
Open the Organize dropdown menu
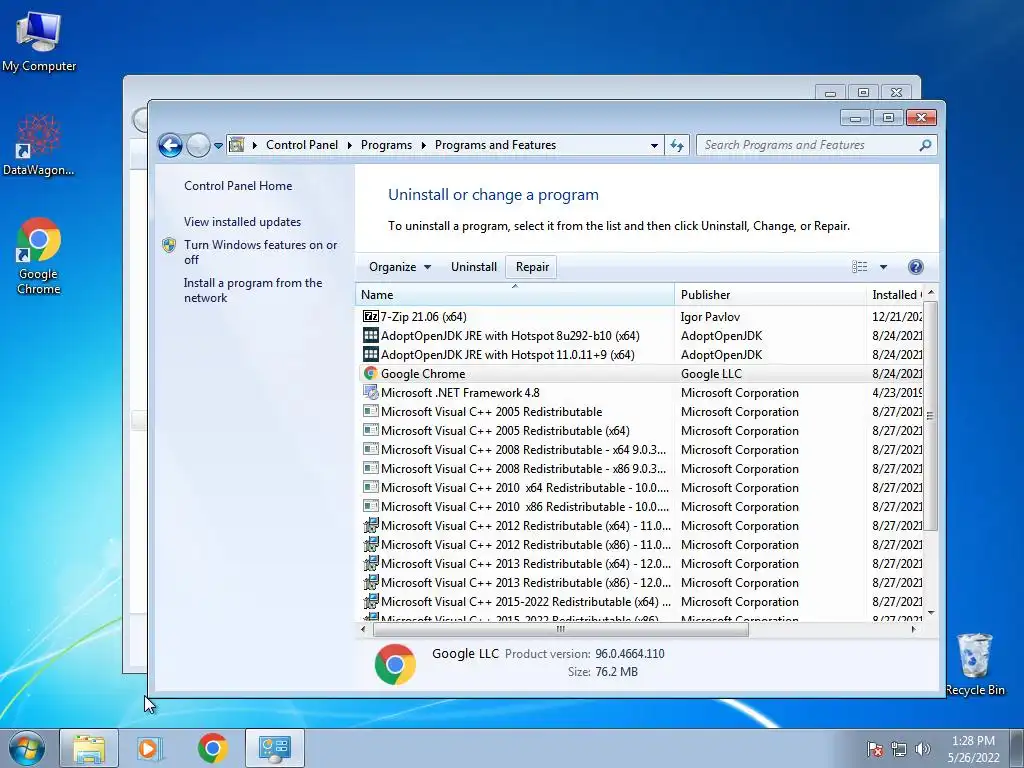tap(400, 266)
